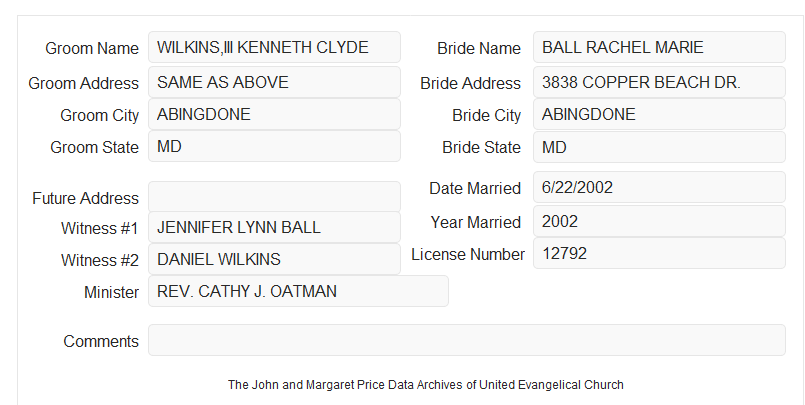
Task: Click the empty Future Address field
Action: point(274,197)
